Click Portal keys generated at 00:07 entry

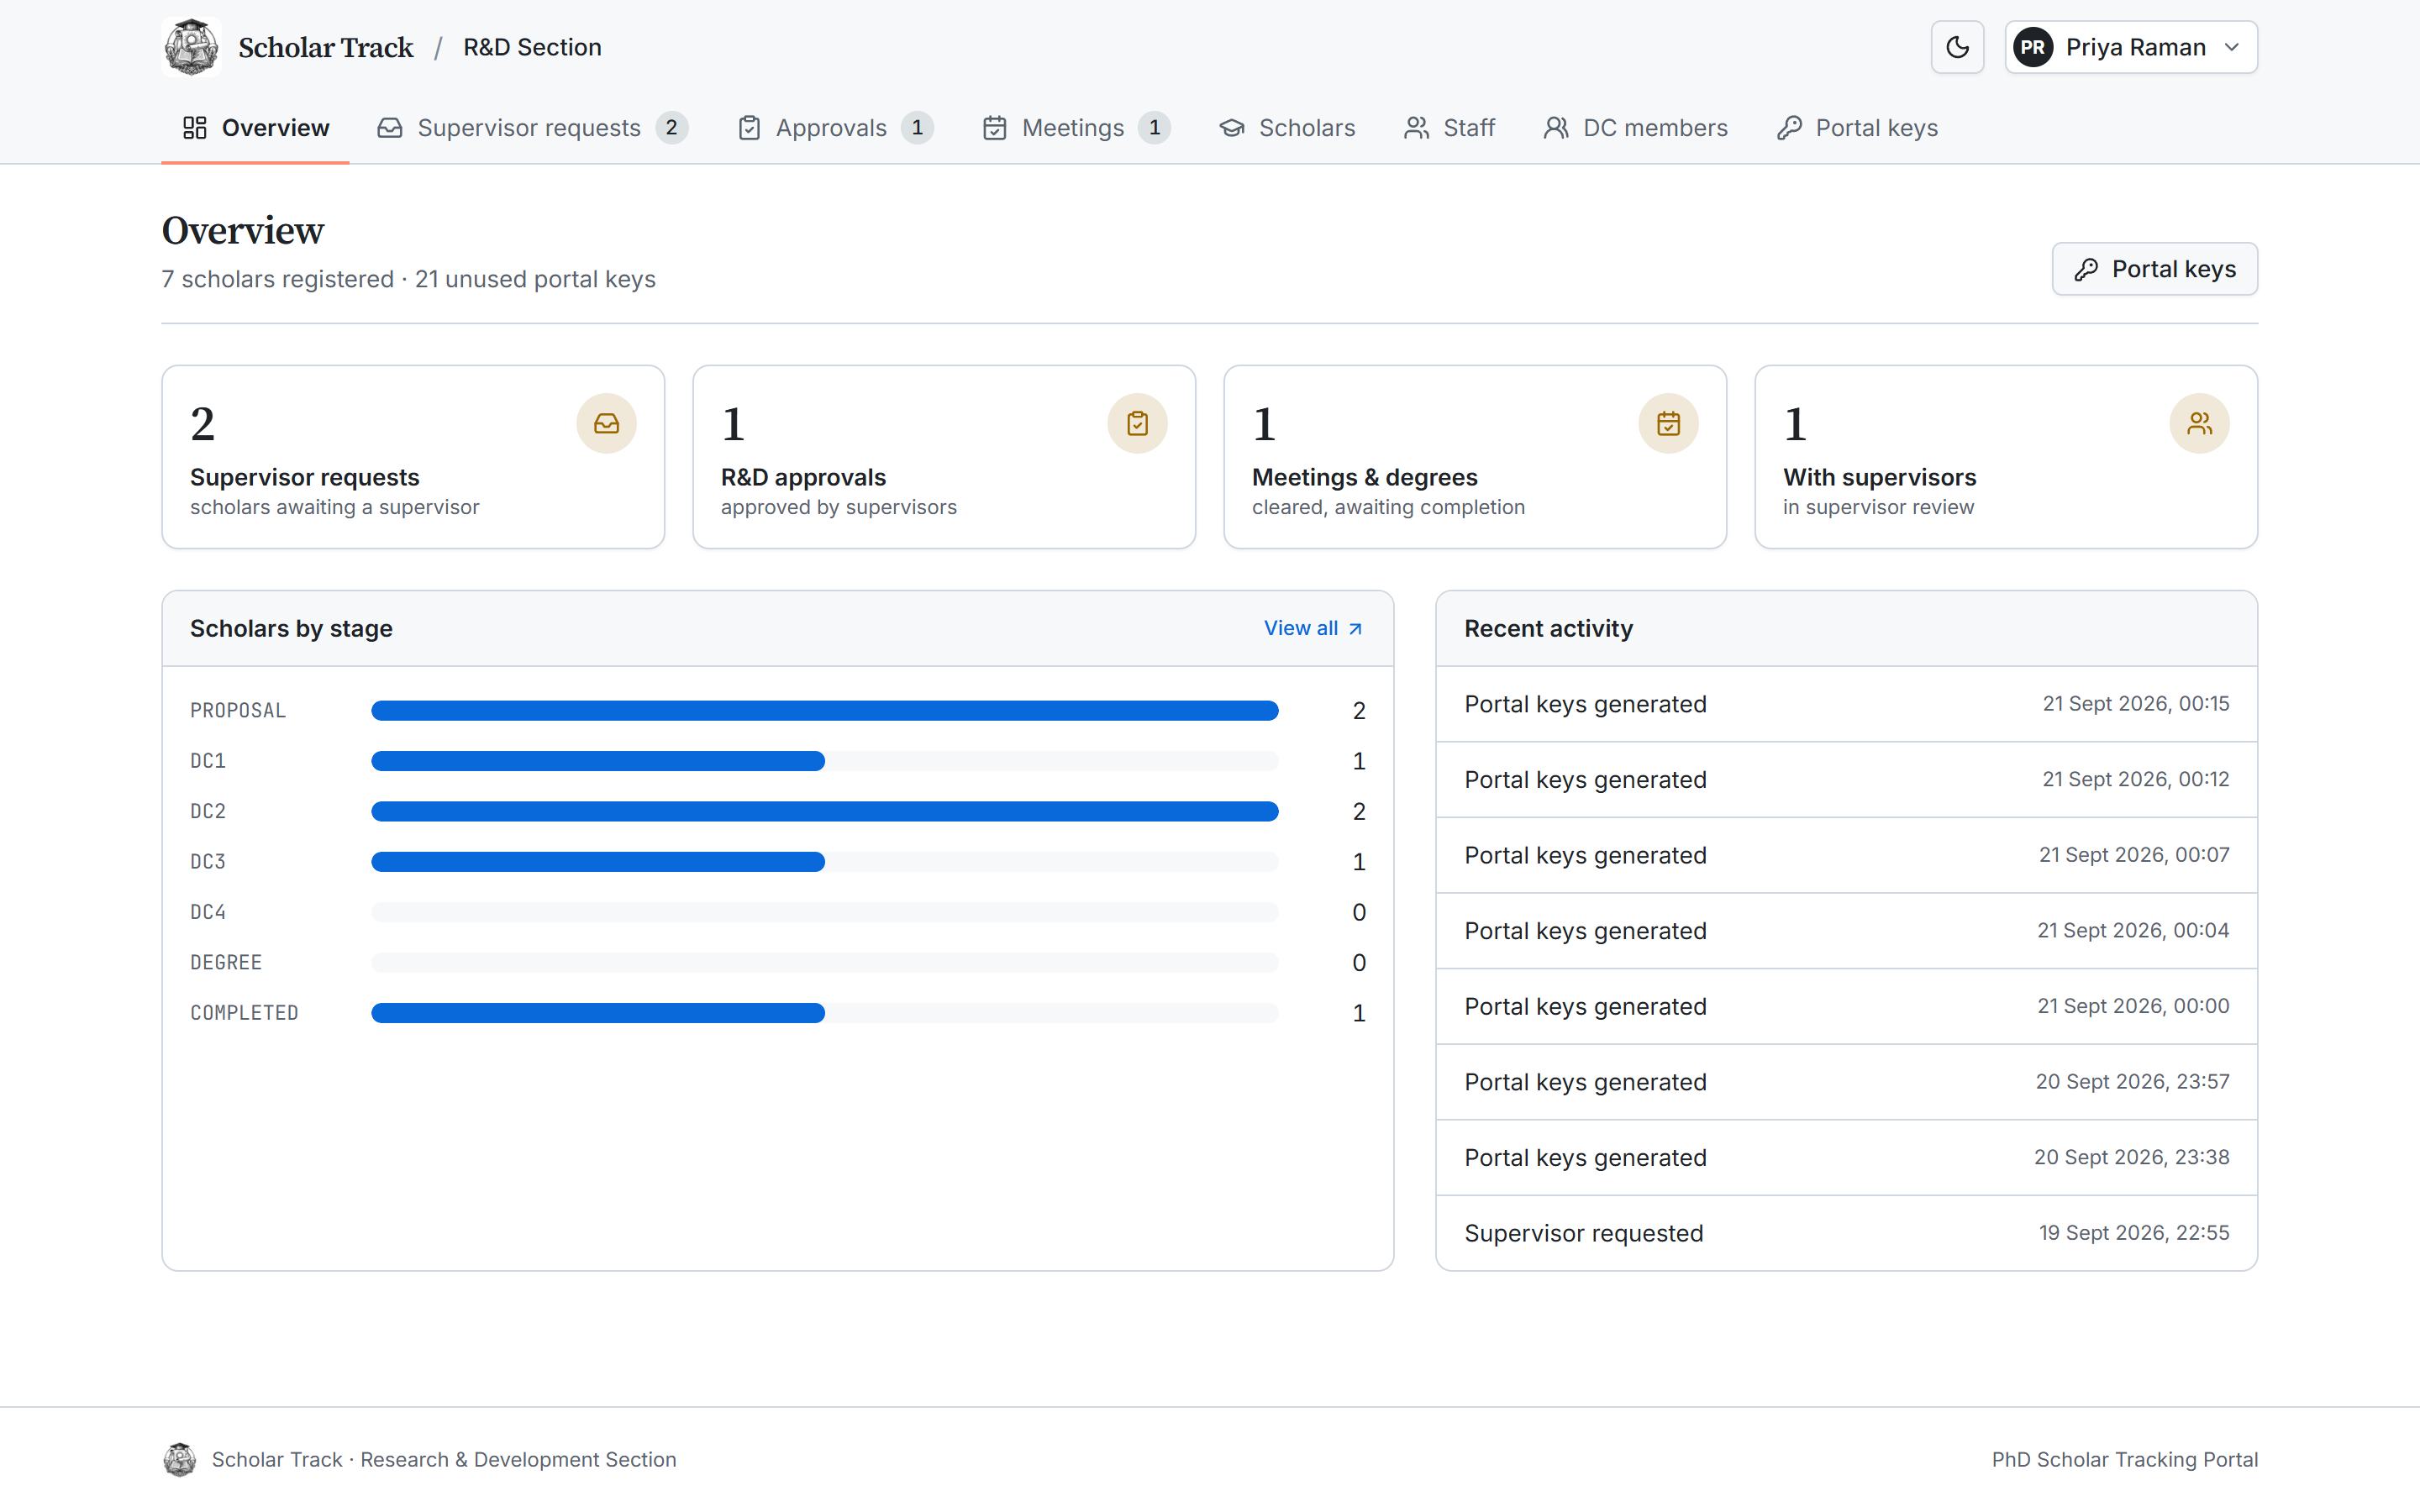point(1846,855)
